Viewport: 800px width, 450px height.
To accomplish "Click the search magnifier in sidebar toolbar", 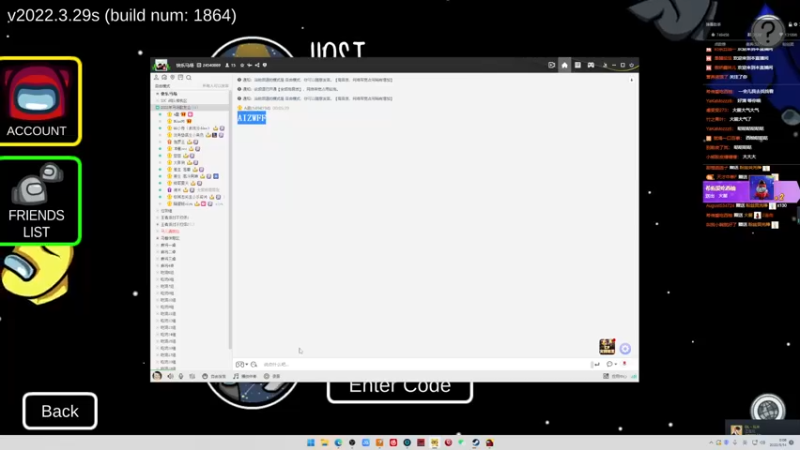I will click(x=189, y=78).
